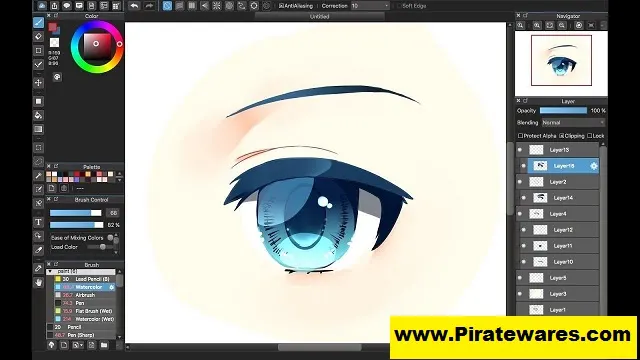
Task: Click the canvas horizontal scrollbar
Action: click(320, 347)
